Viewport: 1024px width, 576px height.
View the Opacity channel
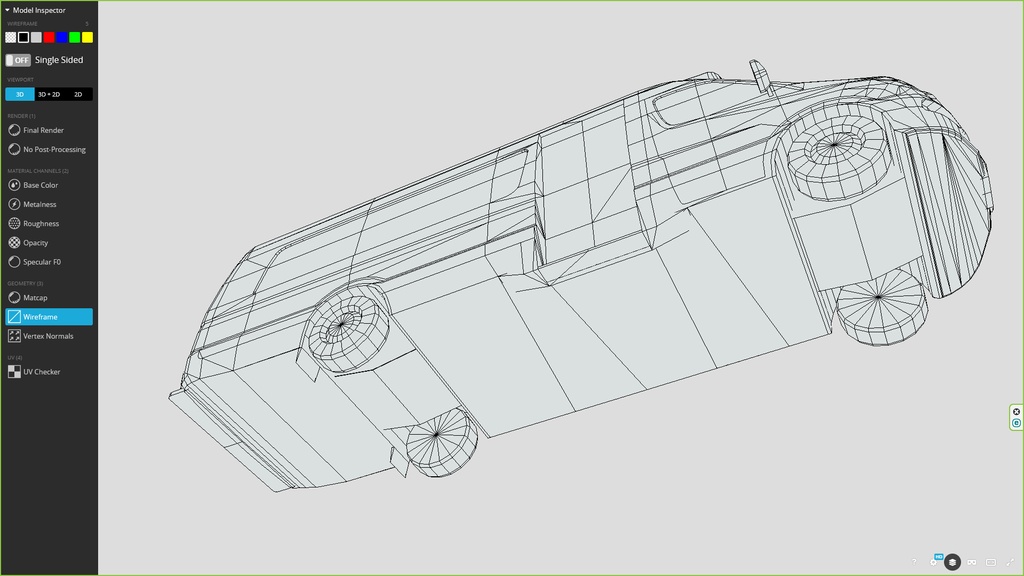35,242
